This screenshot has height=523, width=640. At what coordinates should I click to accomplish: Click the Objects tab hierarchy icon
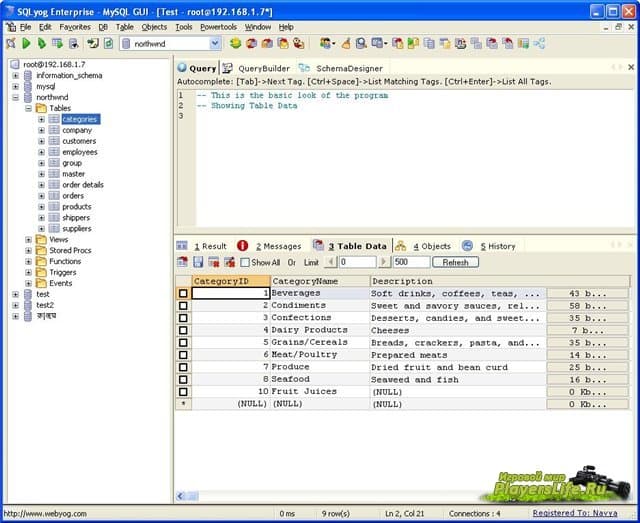tap(400, 246)
